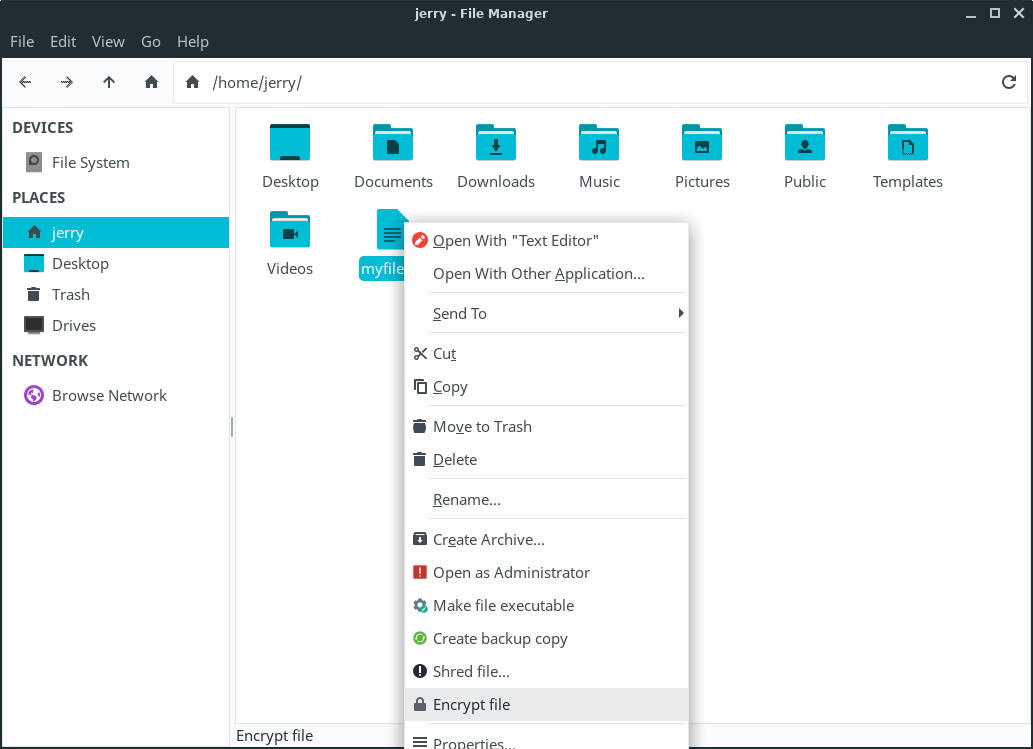Open Browse Network in sidebar
This screenshot has height=749, width=1033.
[109, 395]
